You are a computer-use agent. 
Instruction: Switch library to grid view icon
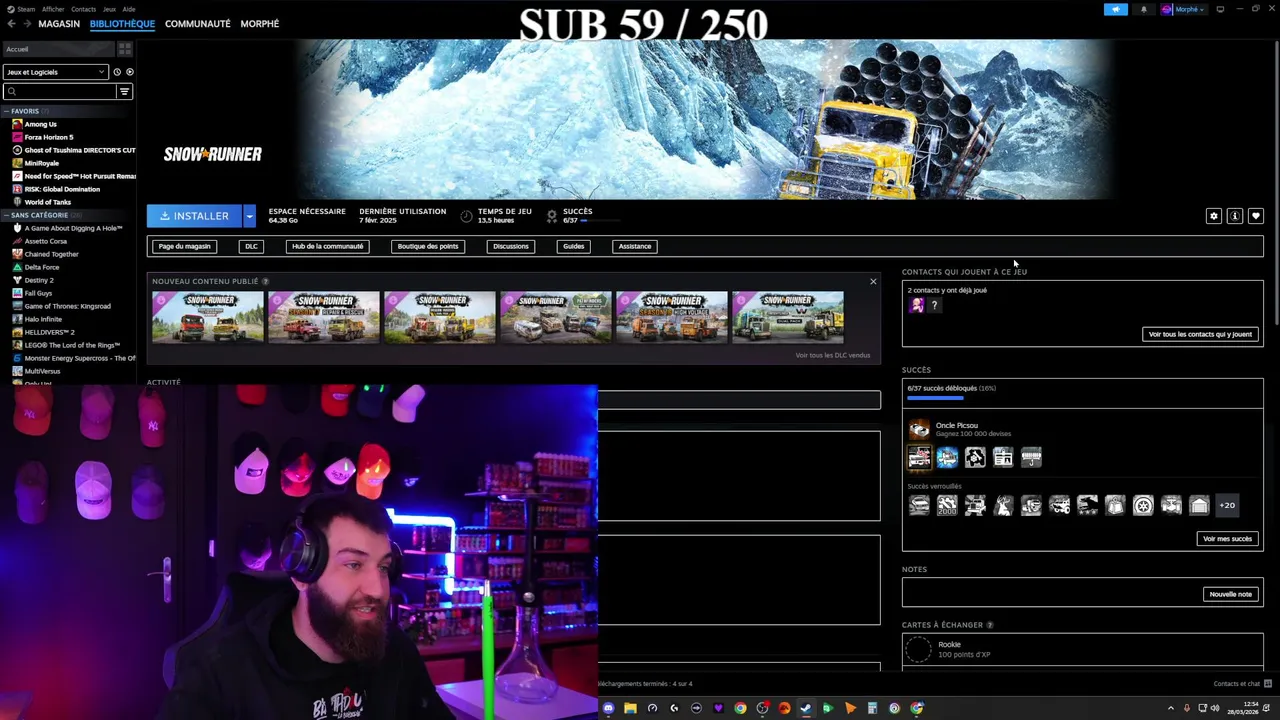point(125,49)
